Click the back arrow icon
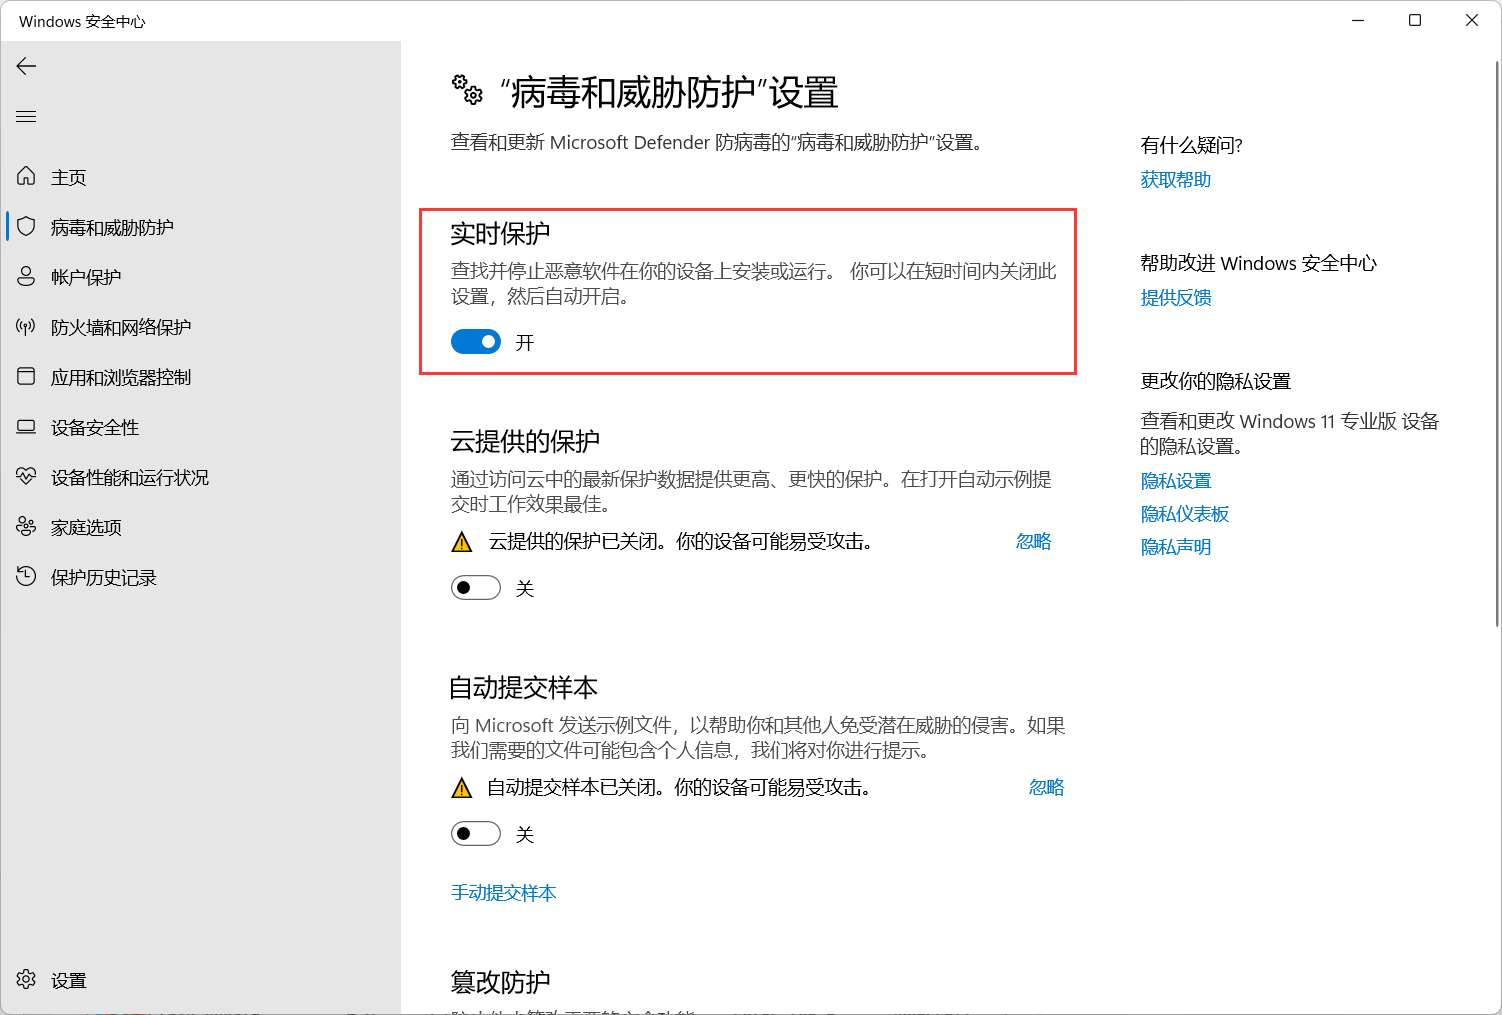Viewport: 1502px width, 1015px height. [x=26, y=66]
